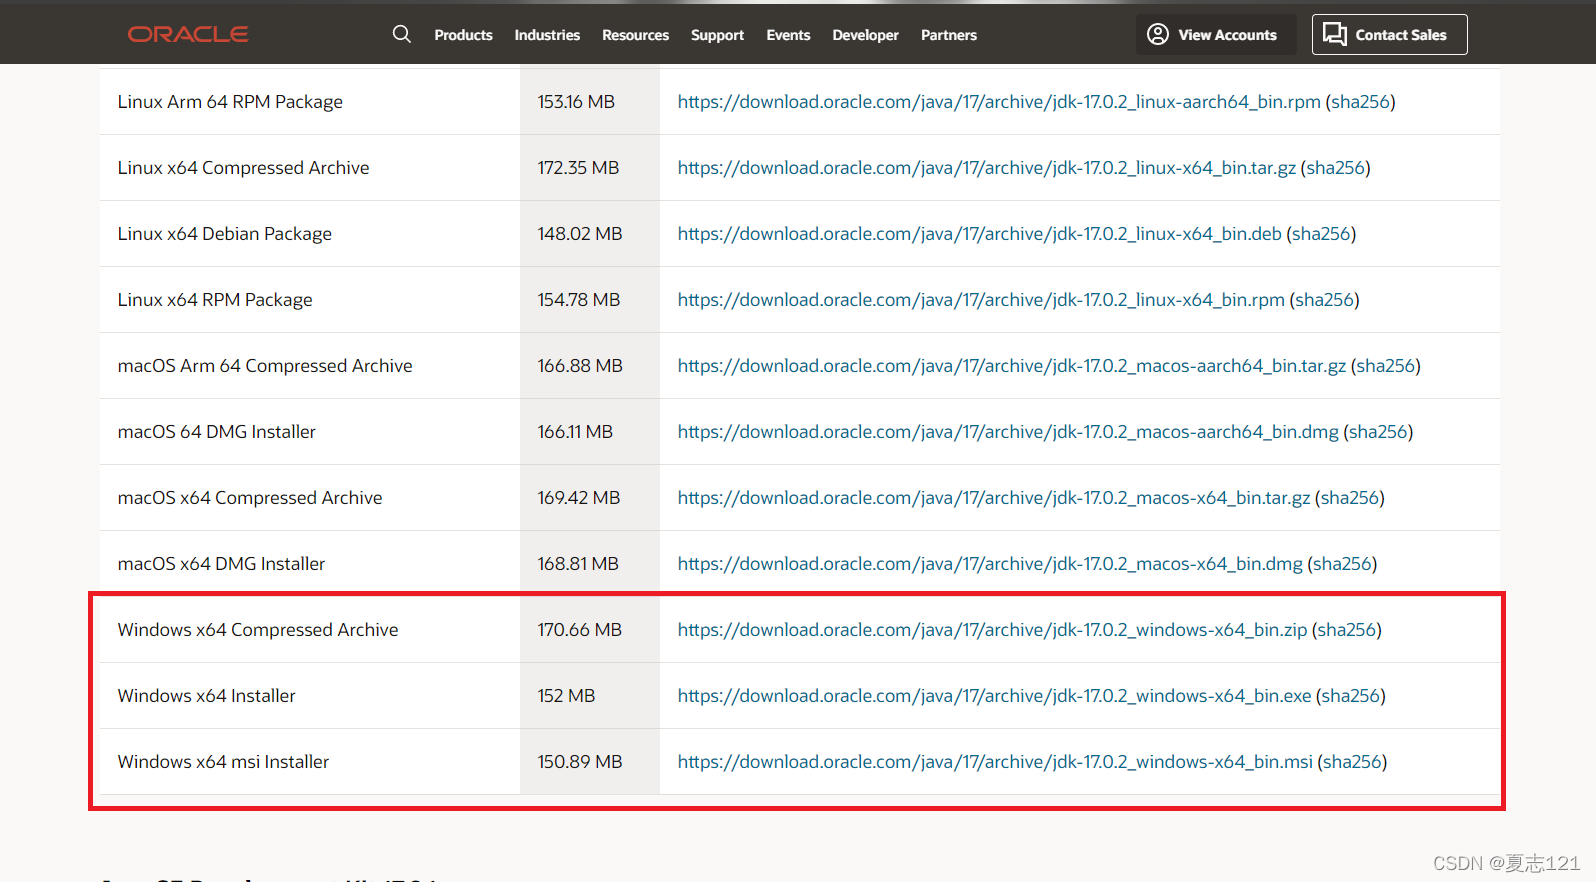Click the Contact Sales button
1596x882 pixels.
click(x=1389, y=34)
